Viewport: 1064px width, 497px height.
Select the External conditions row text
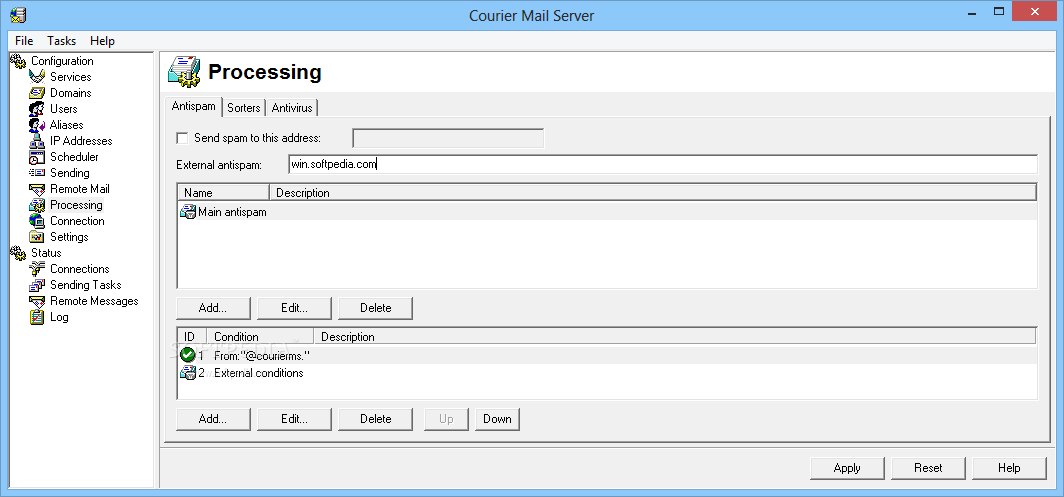[x=259, y=373]
